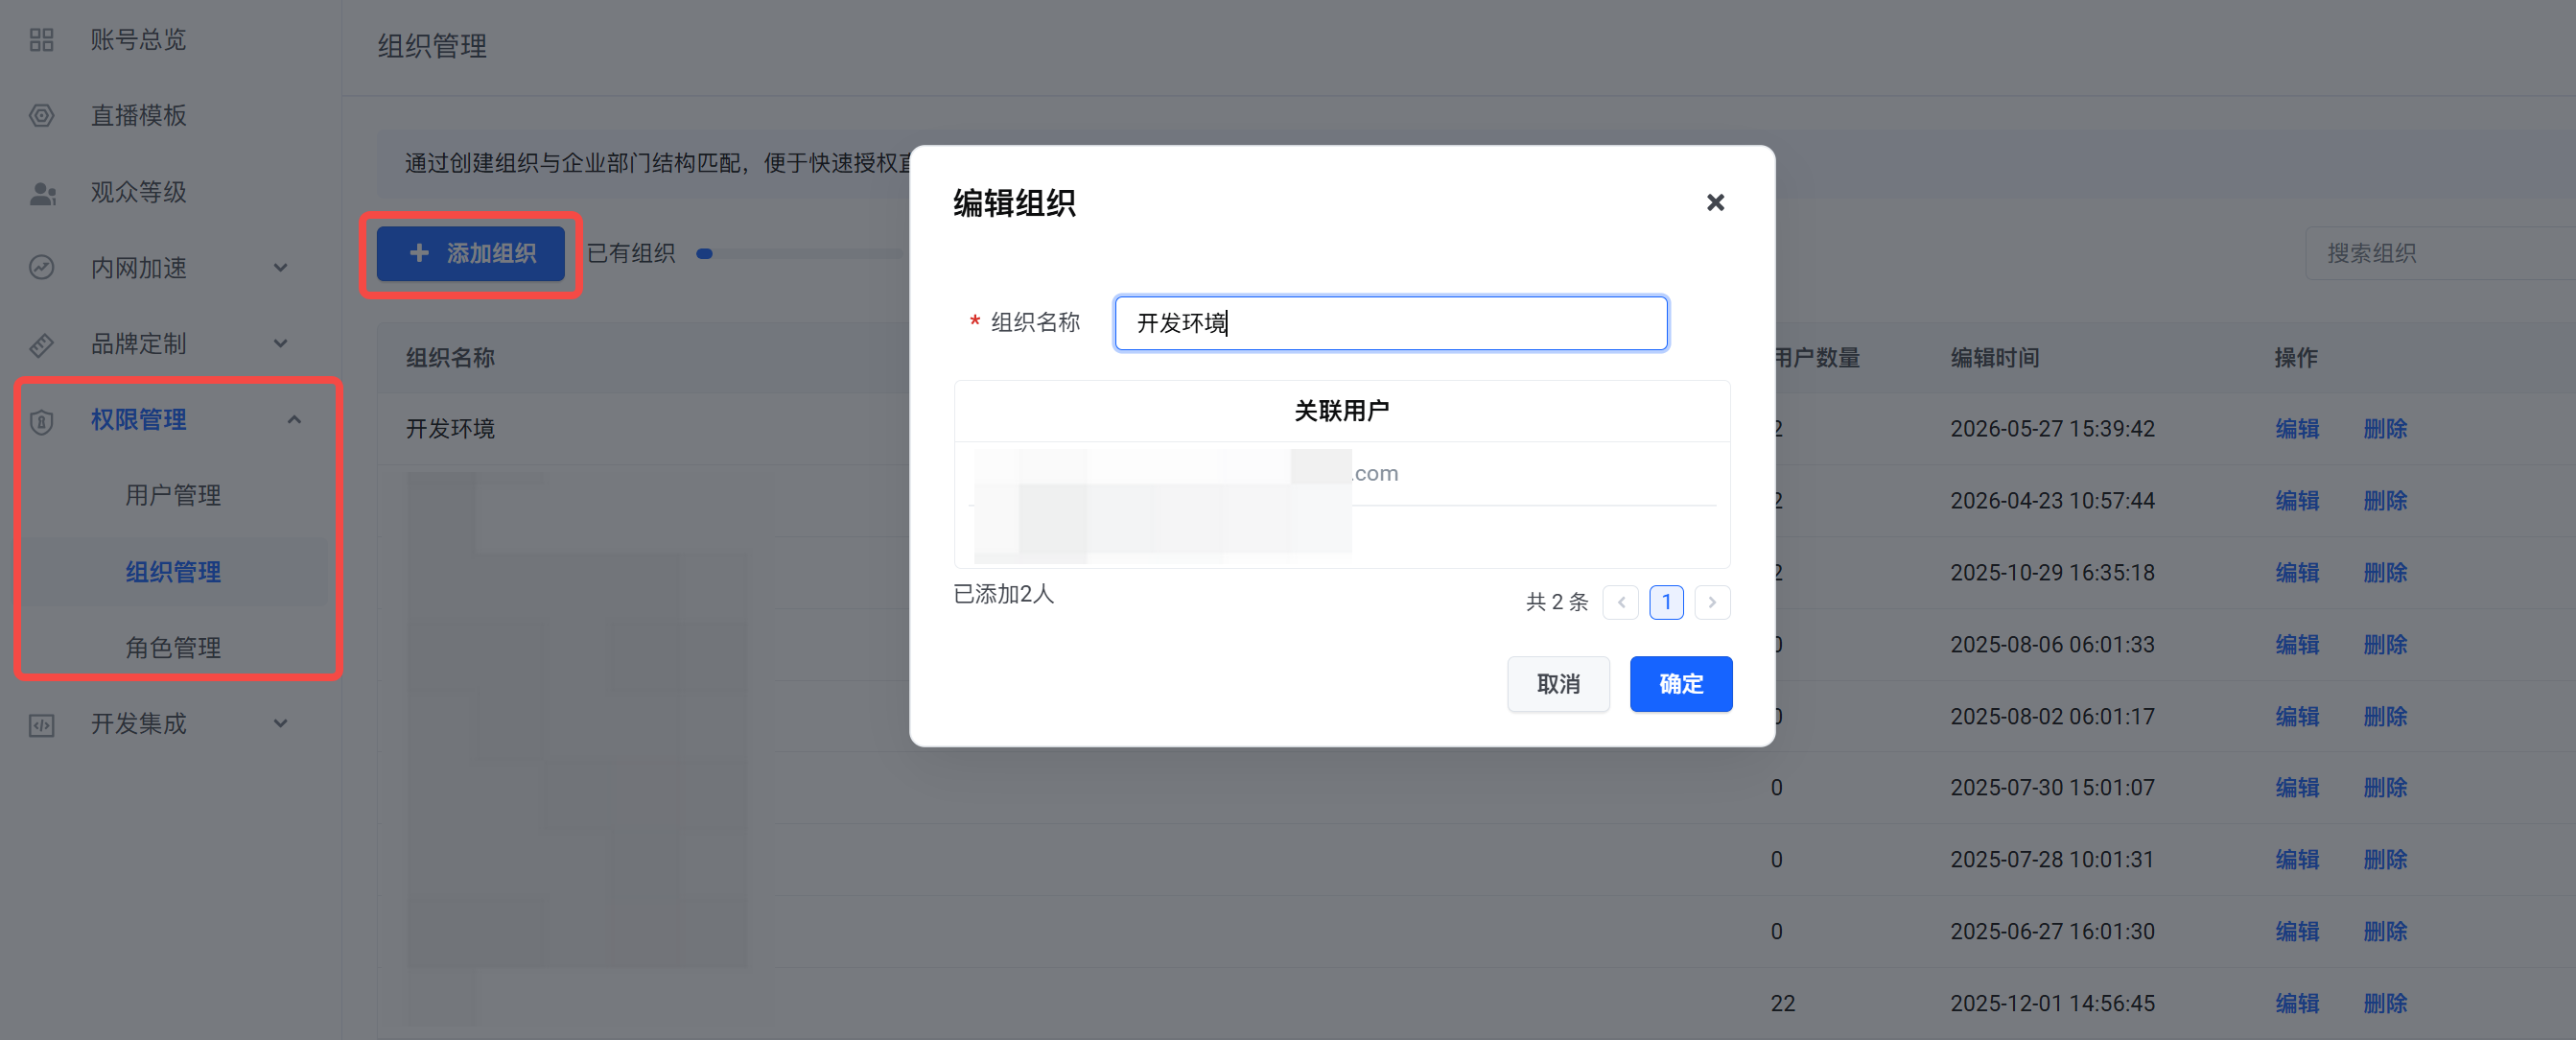Delete the organization dated 2025-08-06 06:01:33
Image resolution: width=2576 pixels, height=1040 pixels.
click(x=2385, y=645)
